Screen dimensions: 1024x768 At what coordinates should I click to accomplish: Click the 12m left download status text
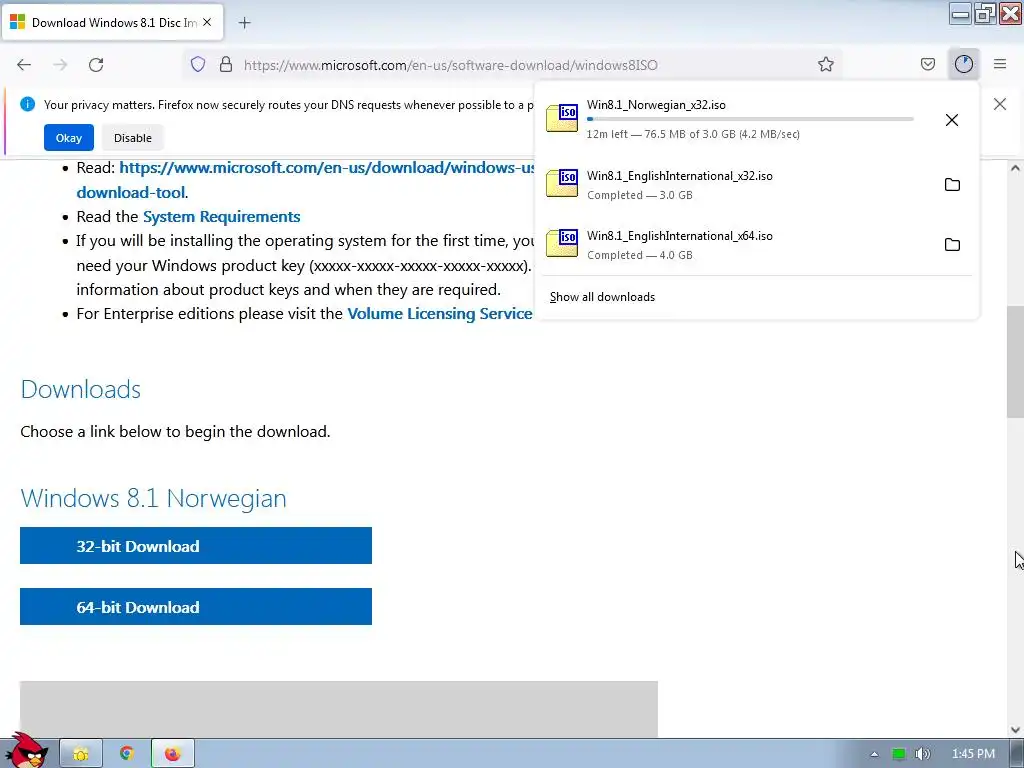point(693,134)
